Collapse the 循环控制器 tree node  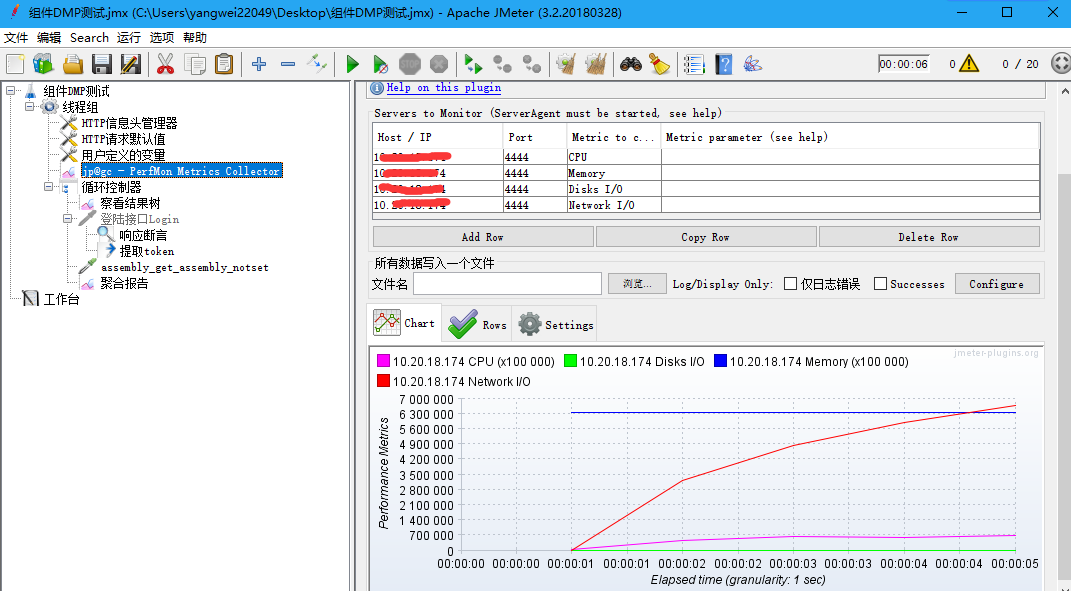(47, 186)
